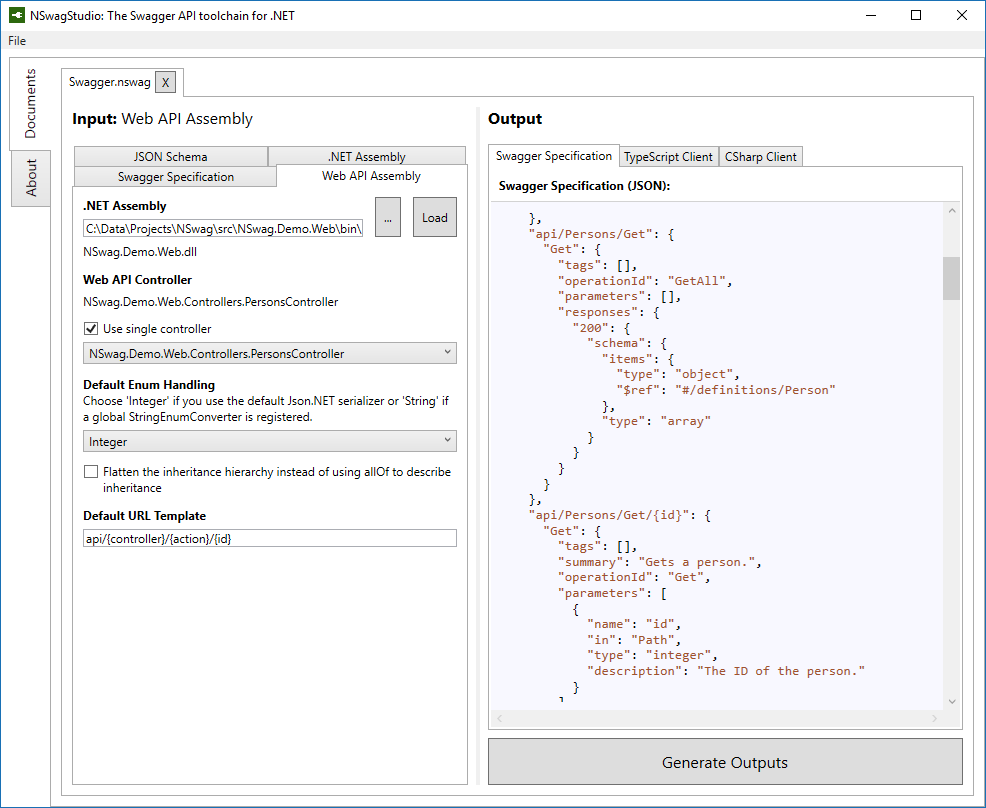Open the JSON Schema input tab

click(170, 157)
